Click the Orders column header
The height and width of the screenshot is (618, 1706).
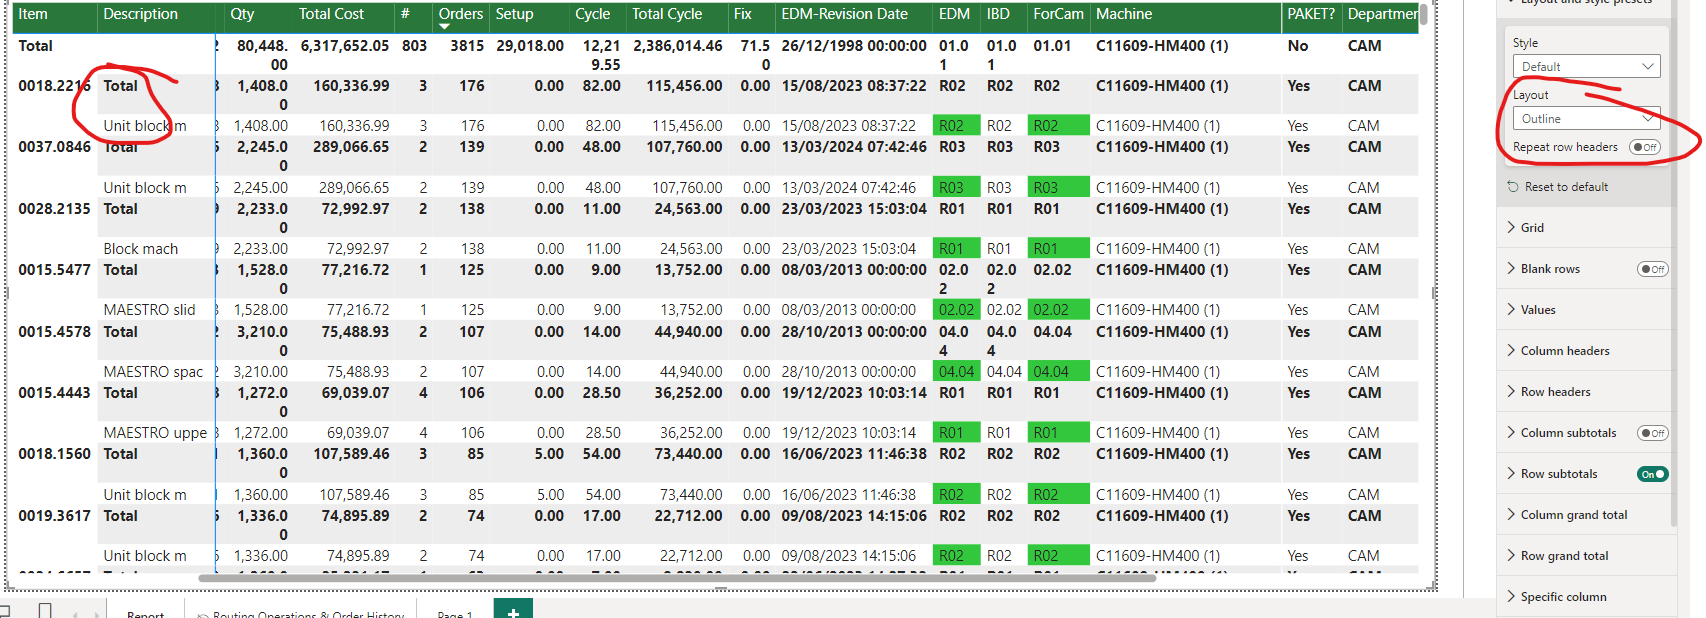coord(461,14)
